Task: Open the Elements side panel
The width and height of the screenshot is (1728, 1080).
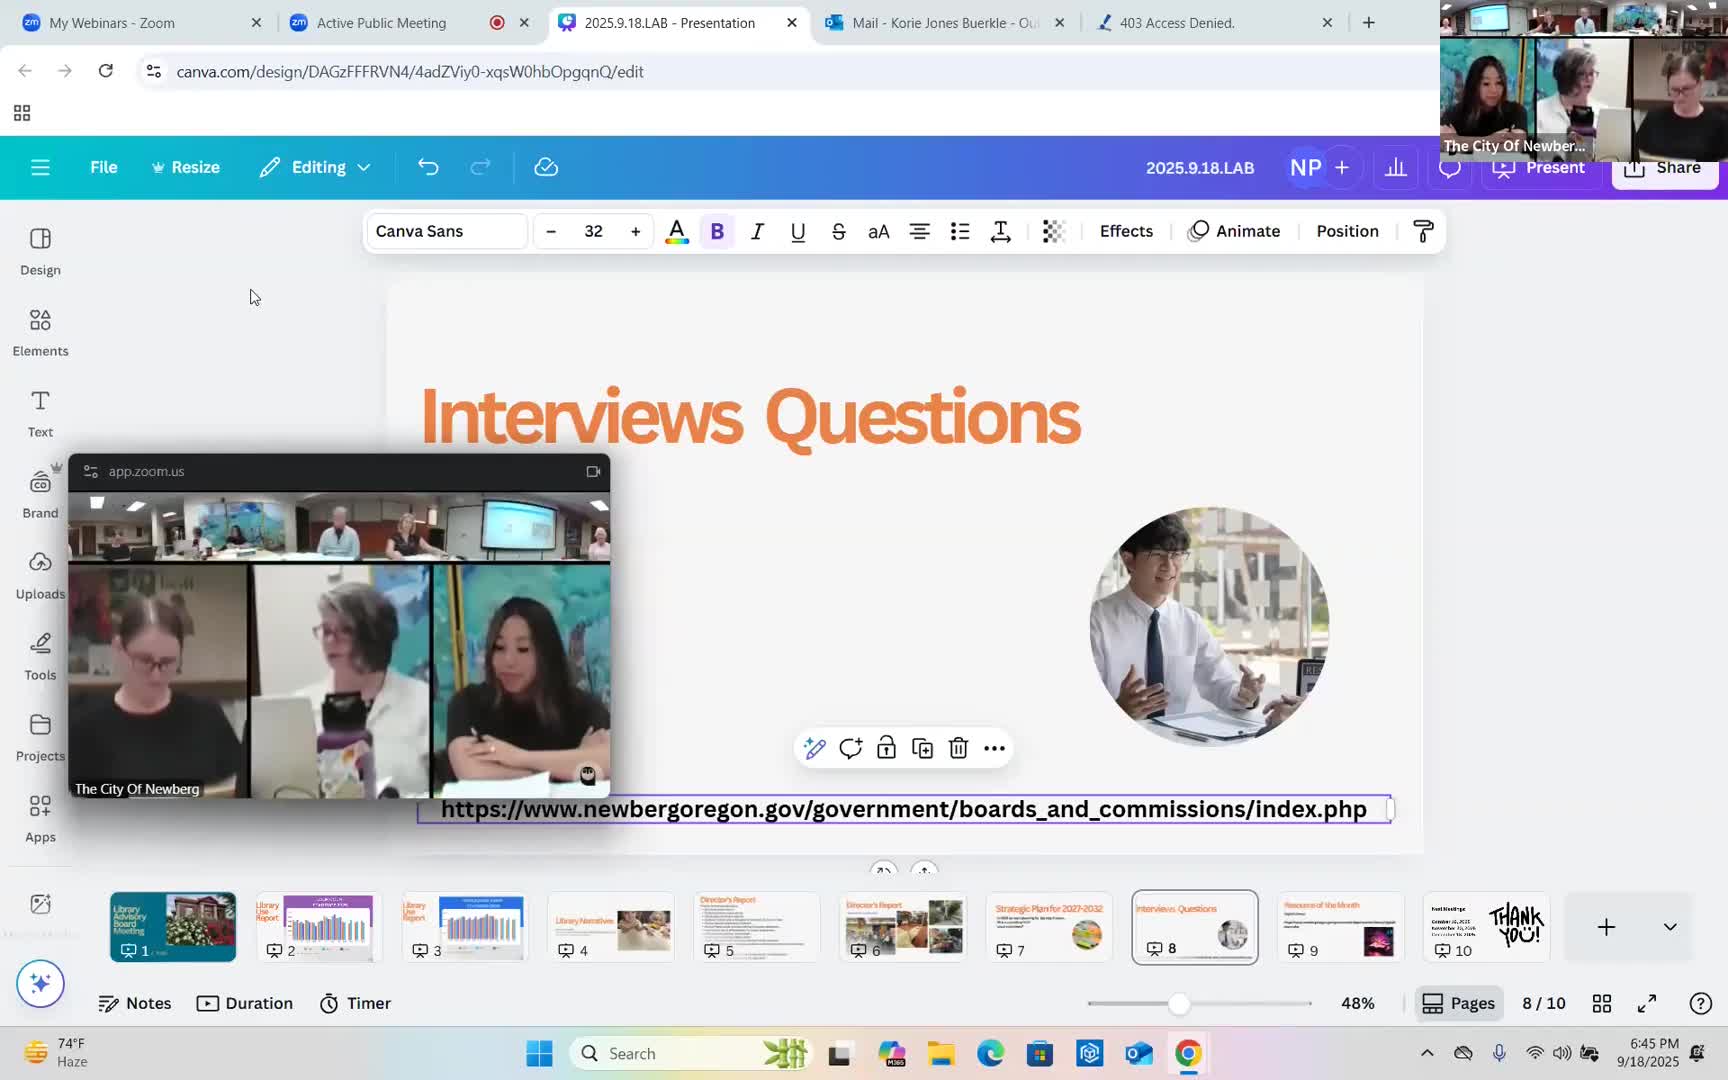Action: tap(40, 332)
